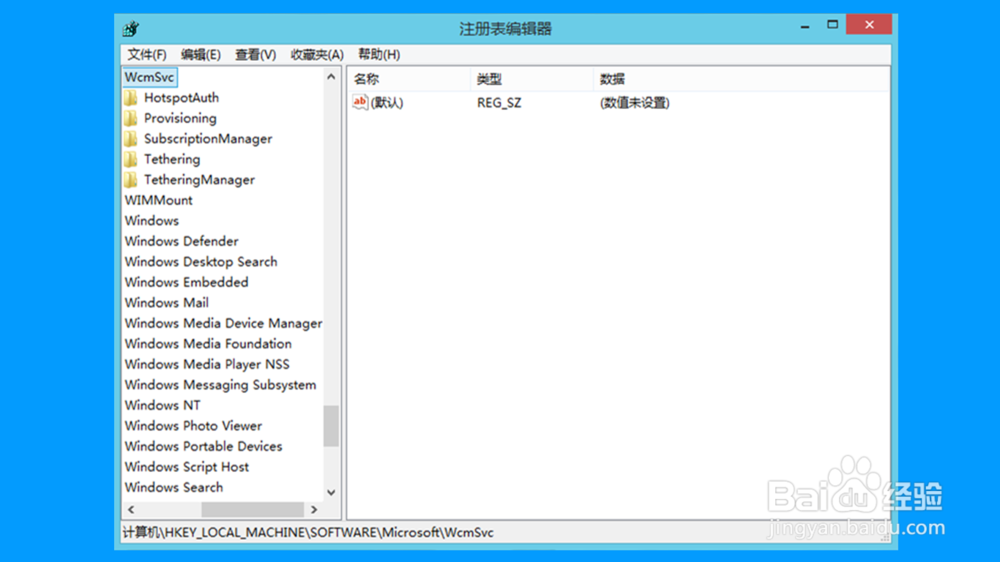Image resolution: width=1000 pixels, height=562 pixels.
Task: Select the Windows key
Action: pyautogui.click(x=152, y=221)
